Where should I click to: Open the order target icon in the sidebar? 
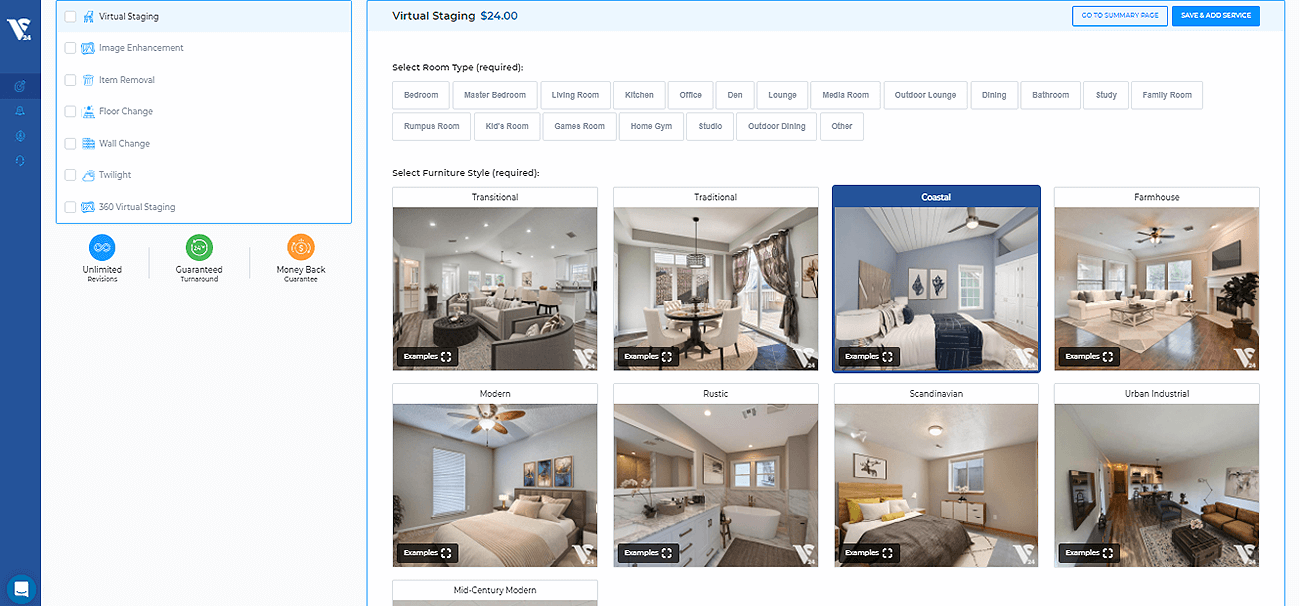[20, 86]
